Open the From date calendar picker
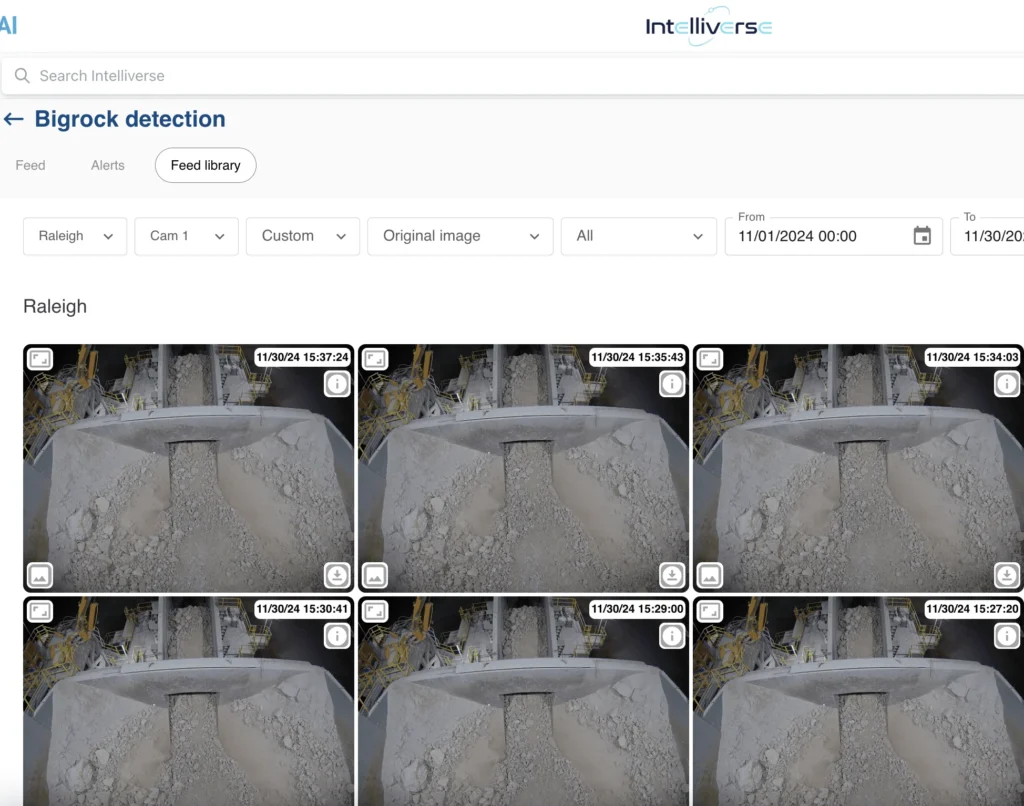The height and width of the screenshot is (806, 1024). pyautogui.click(x=921, y=236)
